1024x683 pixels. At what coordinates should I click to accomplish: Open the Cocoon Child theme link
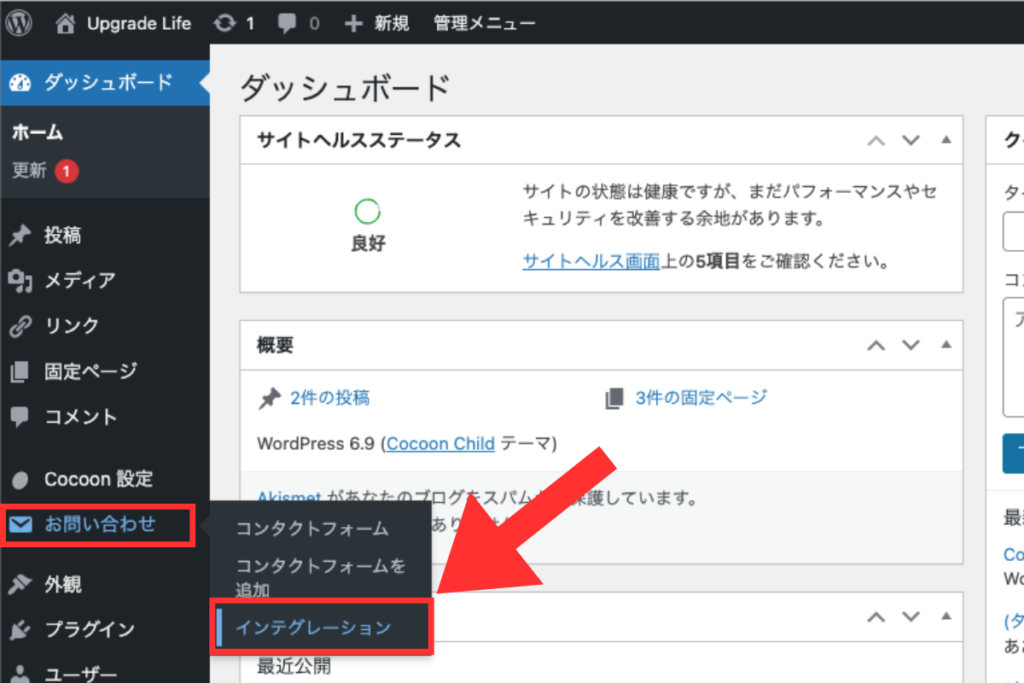(440, 443)
